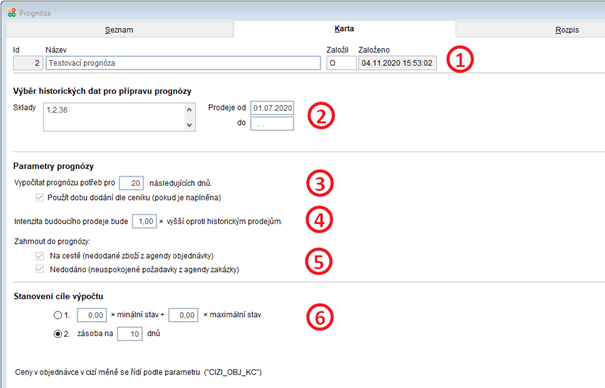Edit the minimální stav multiplier field

point(92,315)
